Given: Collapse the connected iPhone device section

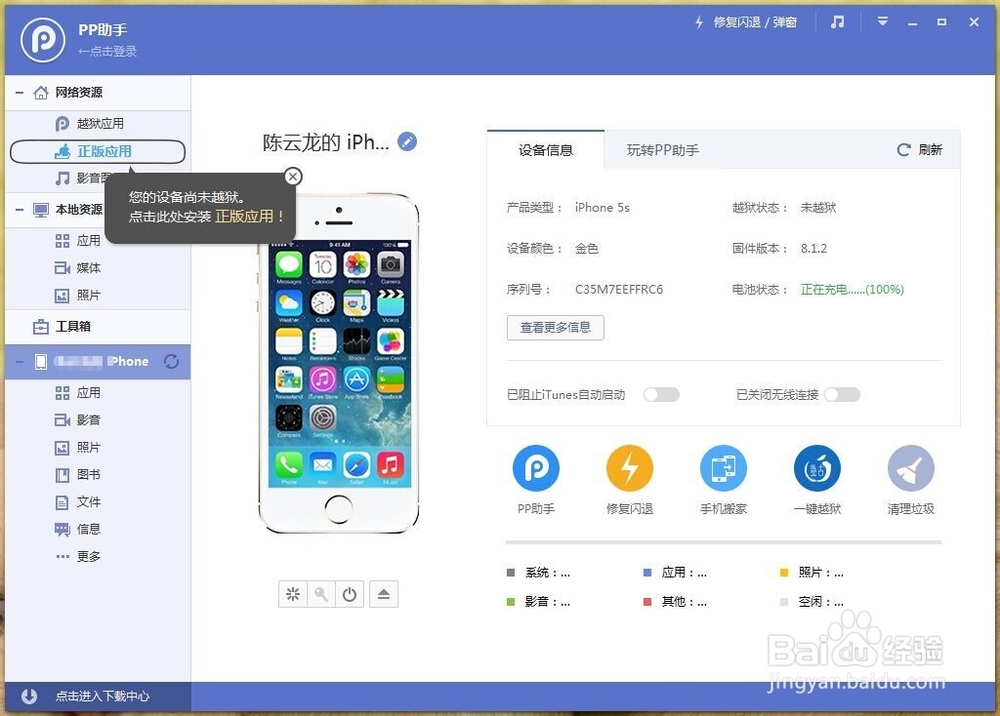Looking at the screenshot, I should pyautogui.click(x=20, y=362).
